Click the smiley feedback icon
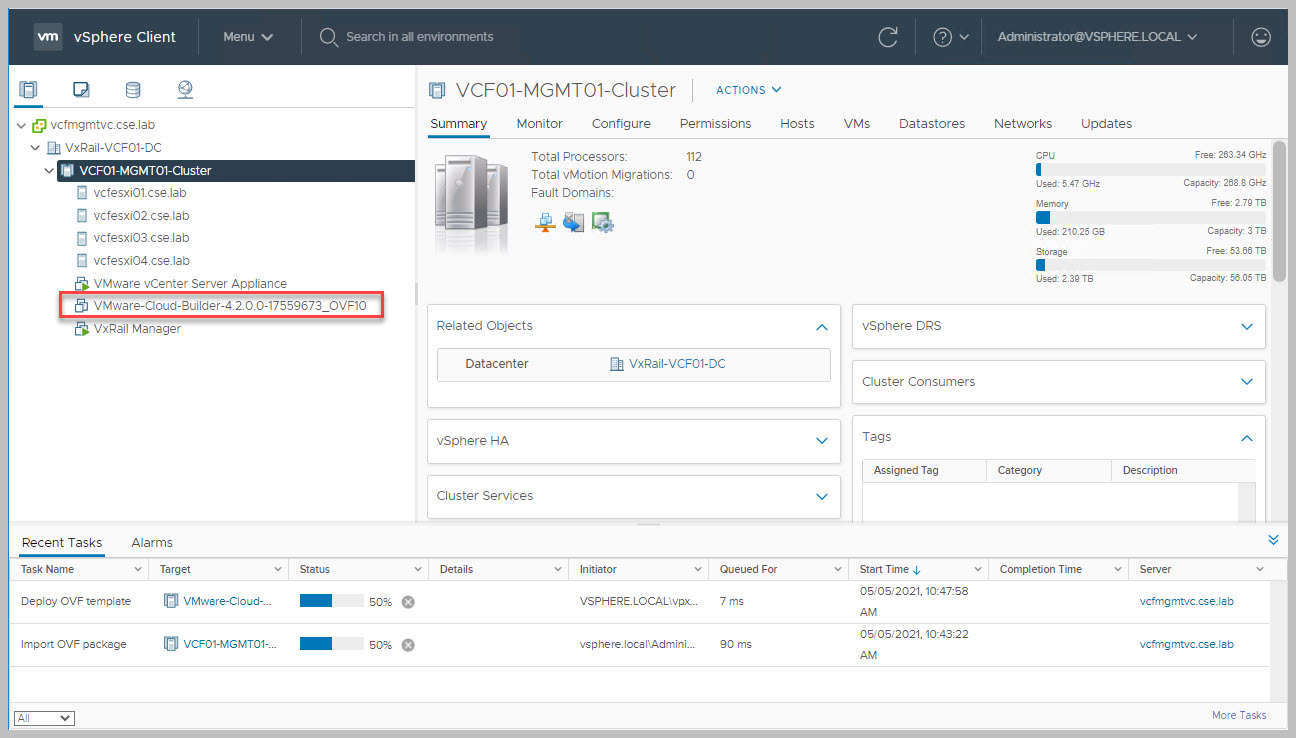The image size is (1296, 738). pos(1261,37)
